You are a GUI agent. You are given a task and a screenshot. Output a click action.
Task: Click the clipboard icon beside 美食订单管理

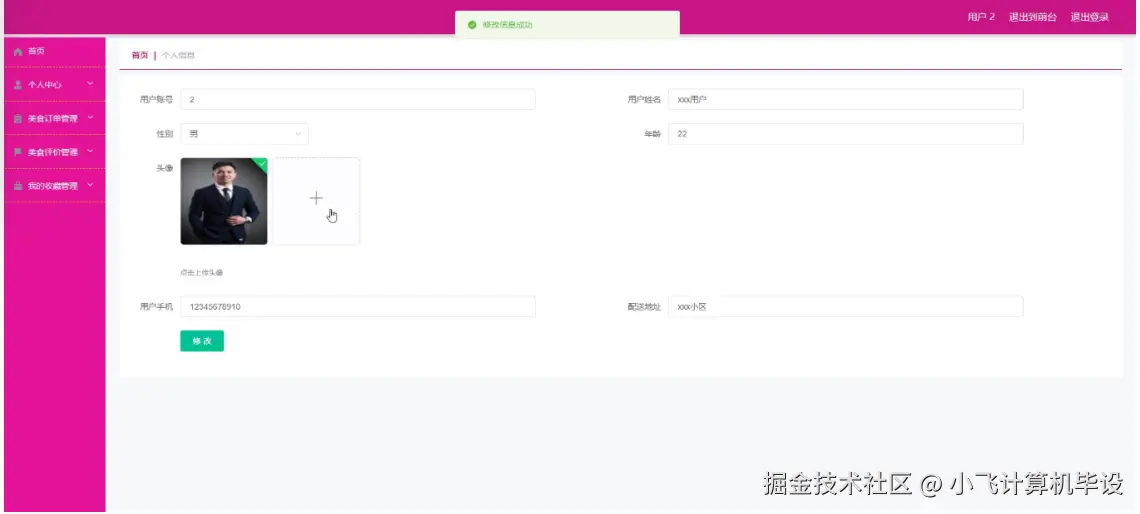click(18, 119)
